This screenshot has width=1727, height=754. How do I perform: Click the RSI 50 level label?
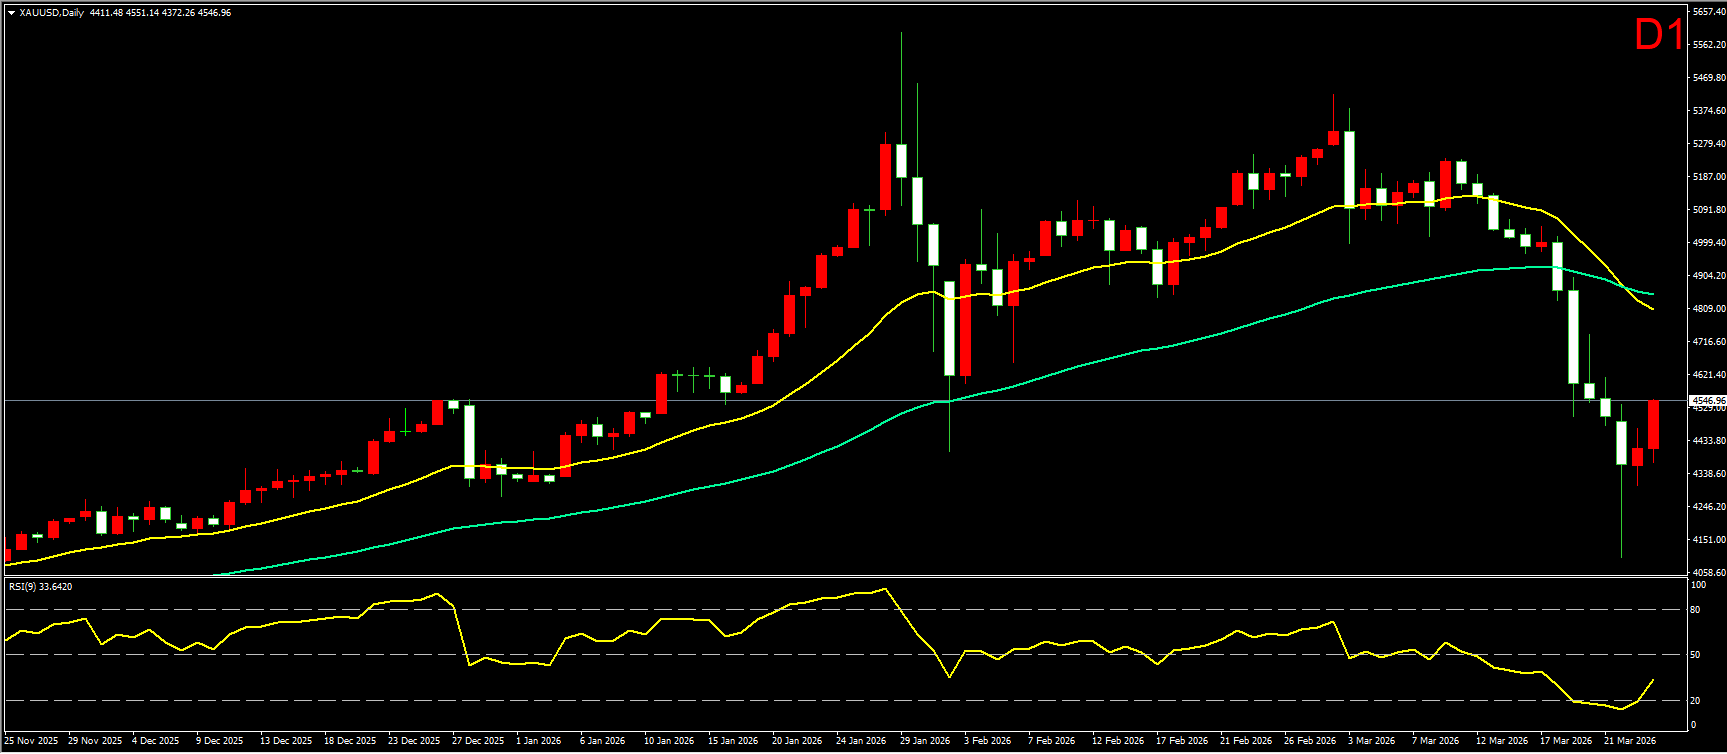[x=1695, y=655]
